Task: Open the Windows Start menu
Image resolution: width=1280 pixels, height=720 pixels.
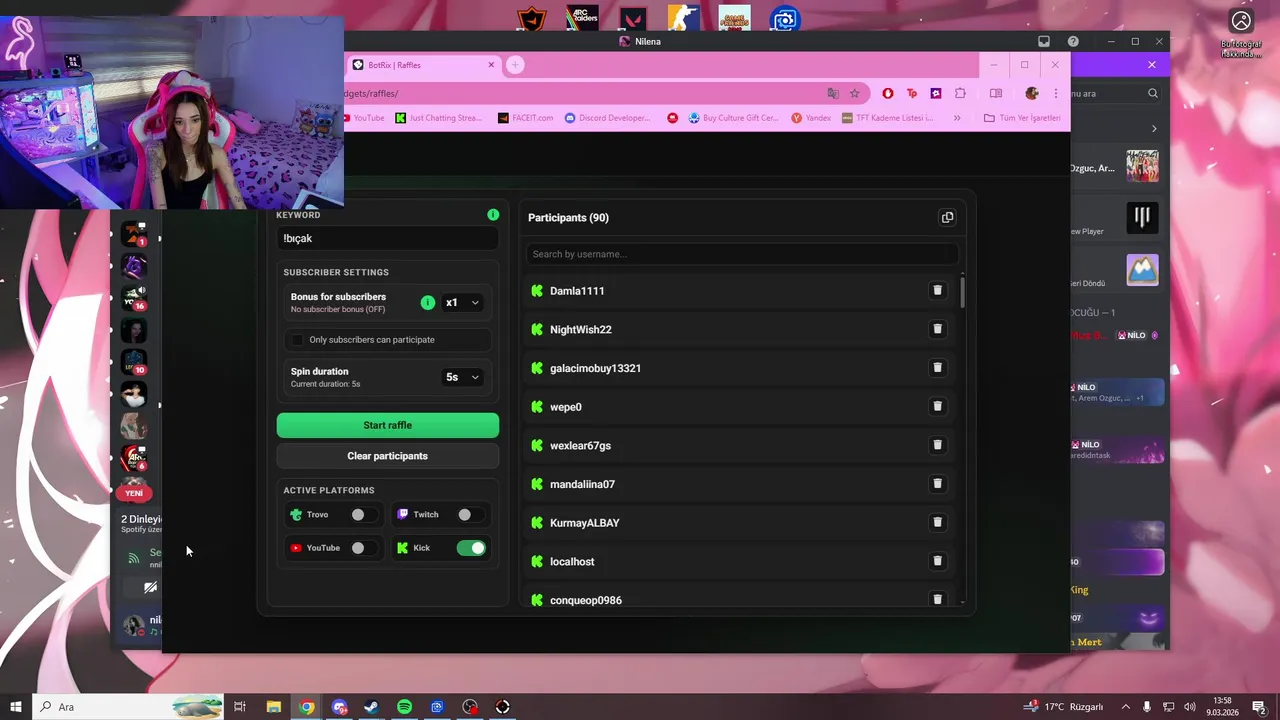Action: tap(16, 707)
